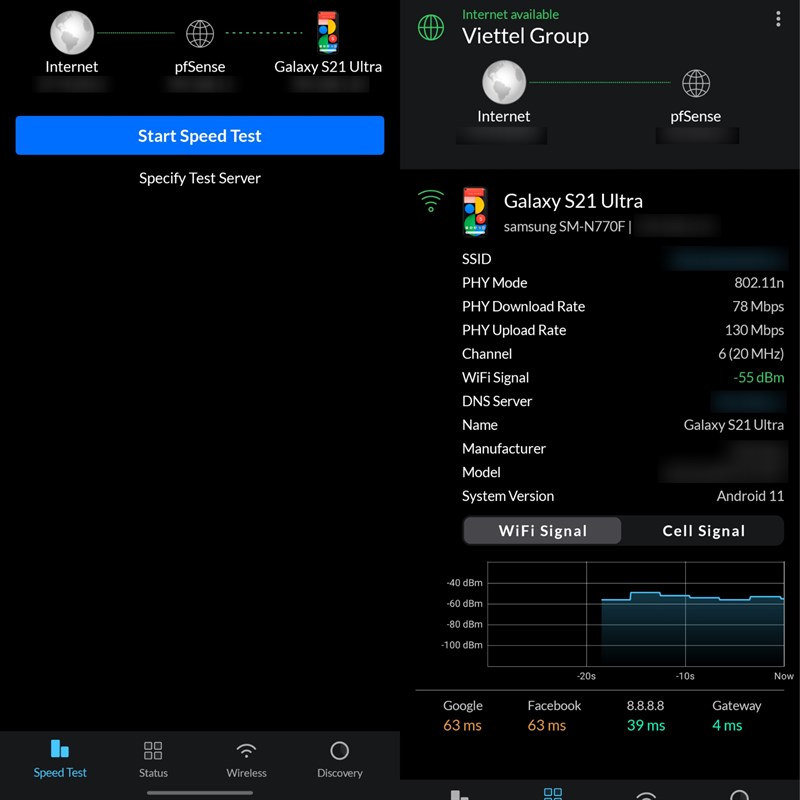Tap the Internet globe under Viettel Group
Screen dimensions: 800x800
pyautogui.click(x=504, y=82)
